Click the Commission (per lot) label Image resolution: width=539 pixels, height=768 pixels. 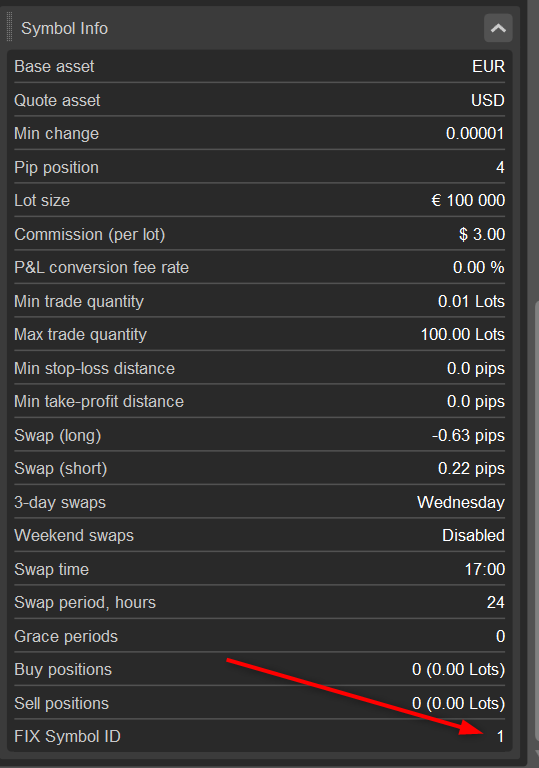tap(90, 234)
